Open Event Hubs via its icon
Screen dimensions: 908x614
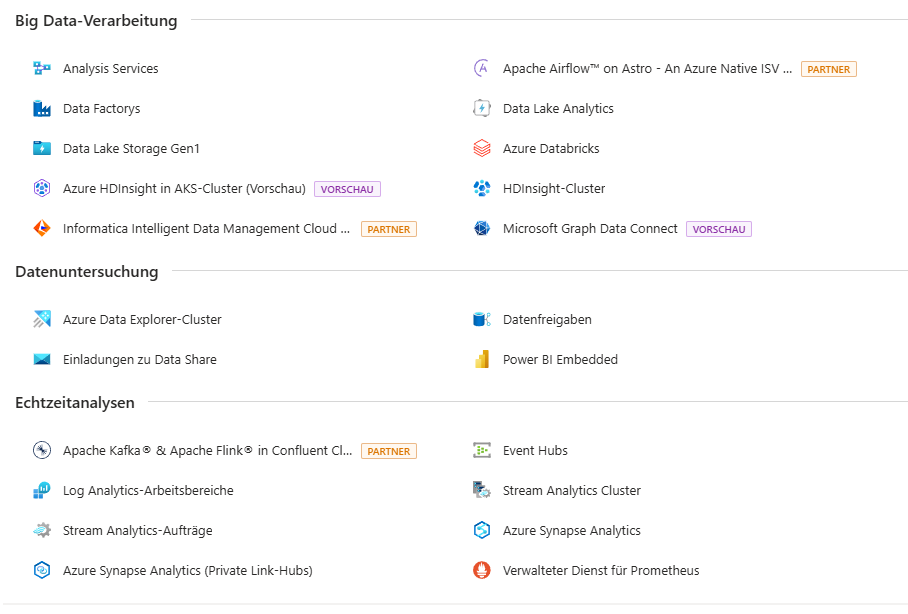482,450
